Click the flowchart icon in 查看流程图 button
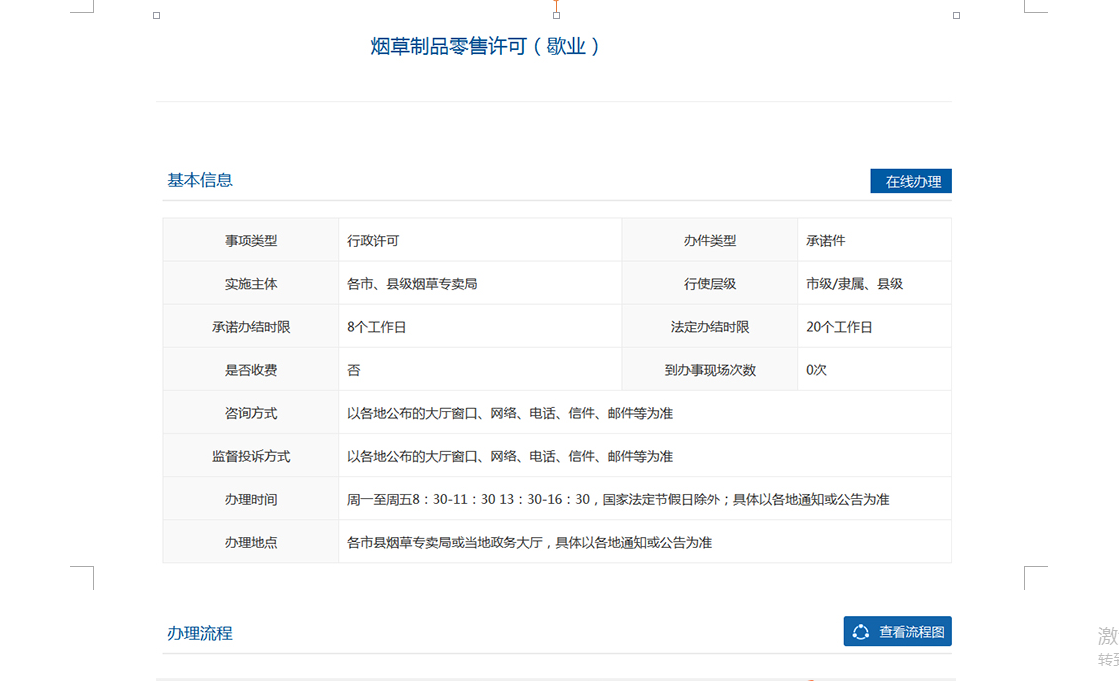Image resolution: width=1119 pixels, height=681 pixels. coord(860,632)
